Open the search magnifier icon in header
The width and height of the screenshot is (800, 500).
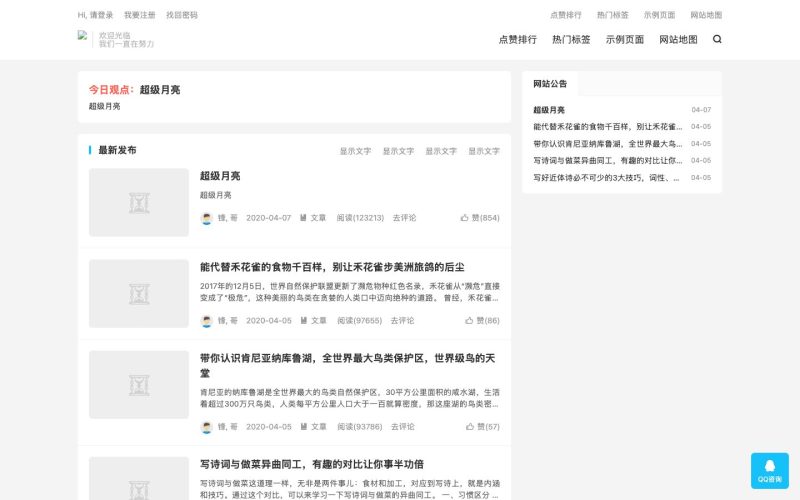click(x=717, y=39)
